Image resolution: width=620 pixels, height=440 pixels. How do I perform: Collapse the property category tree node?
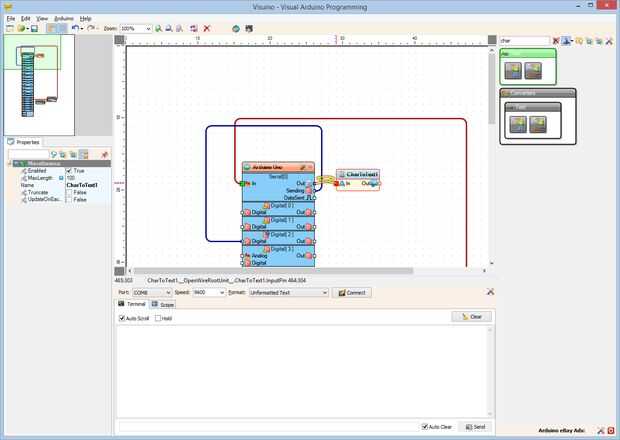coord(10,163)
